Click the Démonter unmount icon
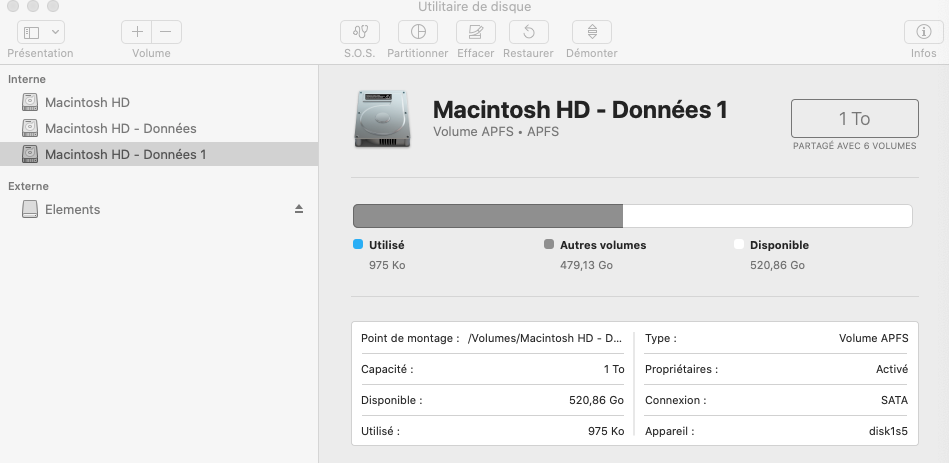This screenshot has height=463, width=949. (591, 32)
